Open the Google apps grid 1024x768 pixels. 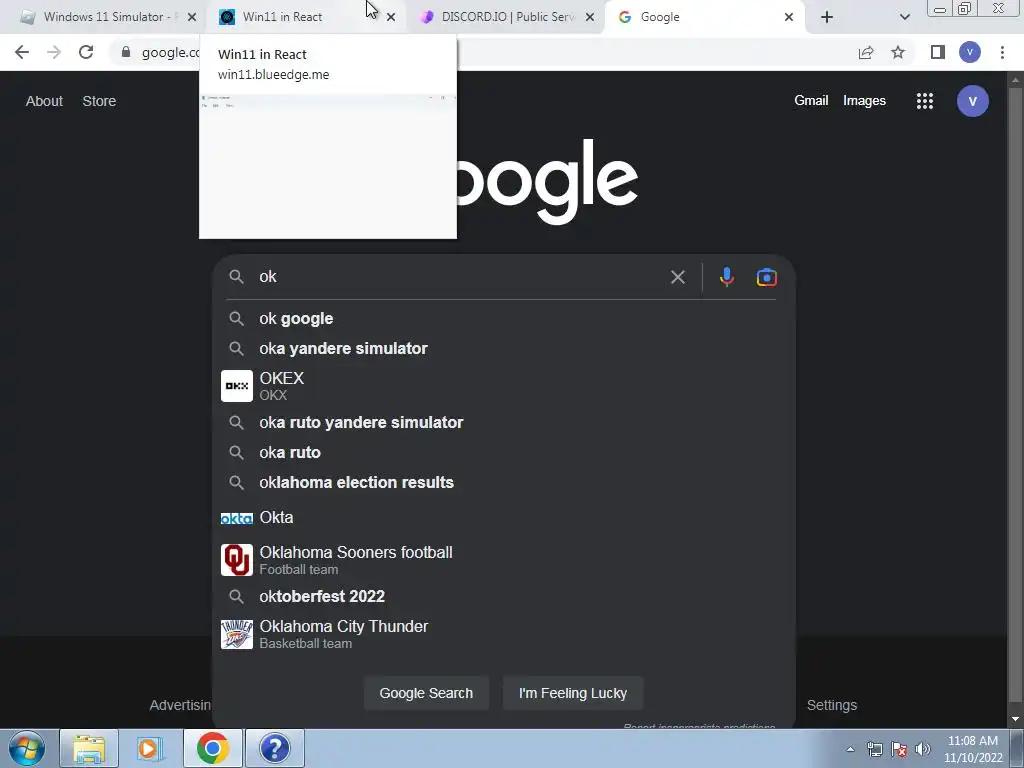925,101
